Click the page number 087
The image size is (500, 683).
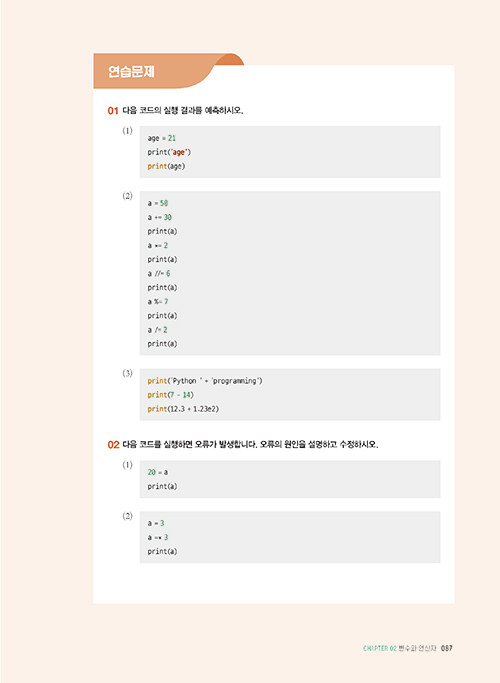pos(446,648)
